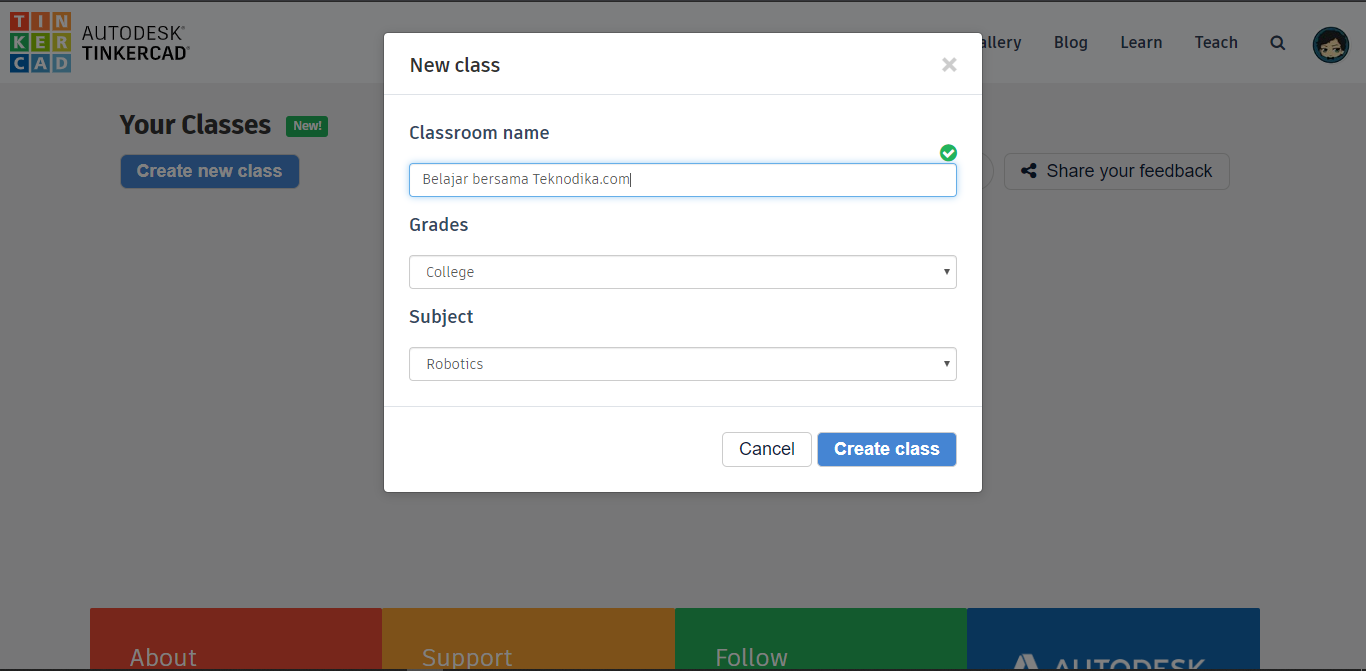Open the Teach menu item
Viewport: 1366px width, 671px height.
click(x=1215, y=42)
